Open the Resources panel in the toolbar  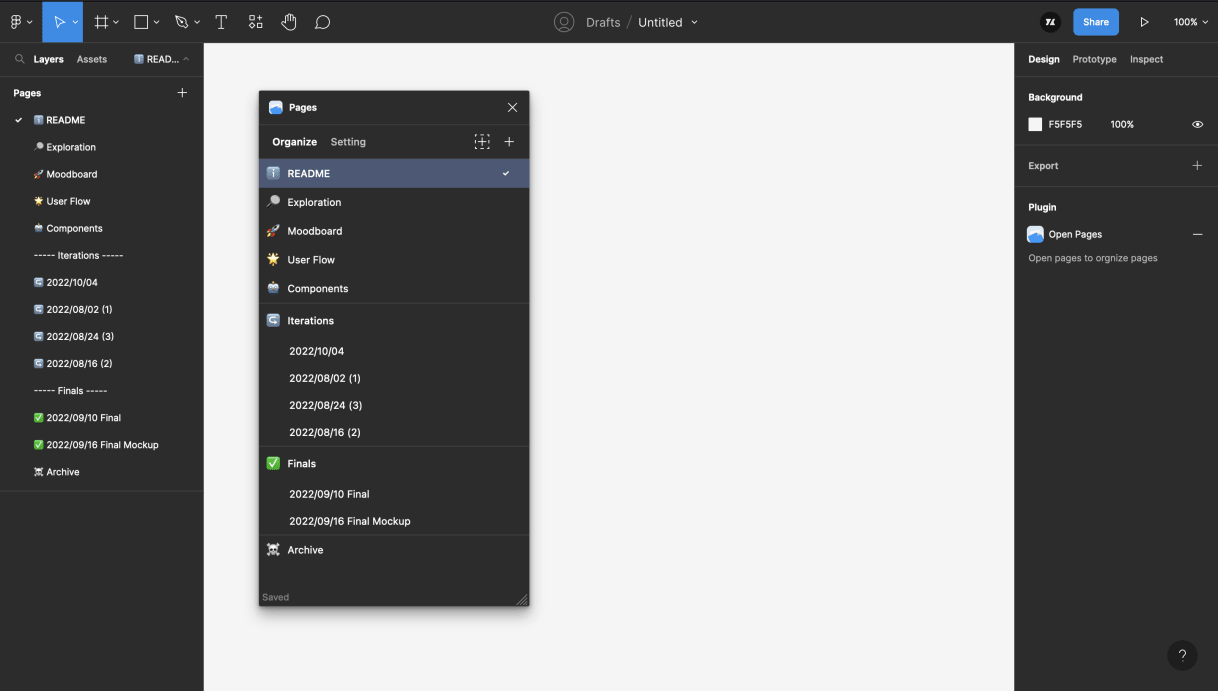click(255, 21)
